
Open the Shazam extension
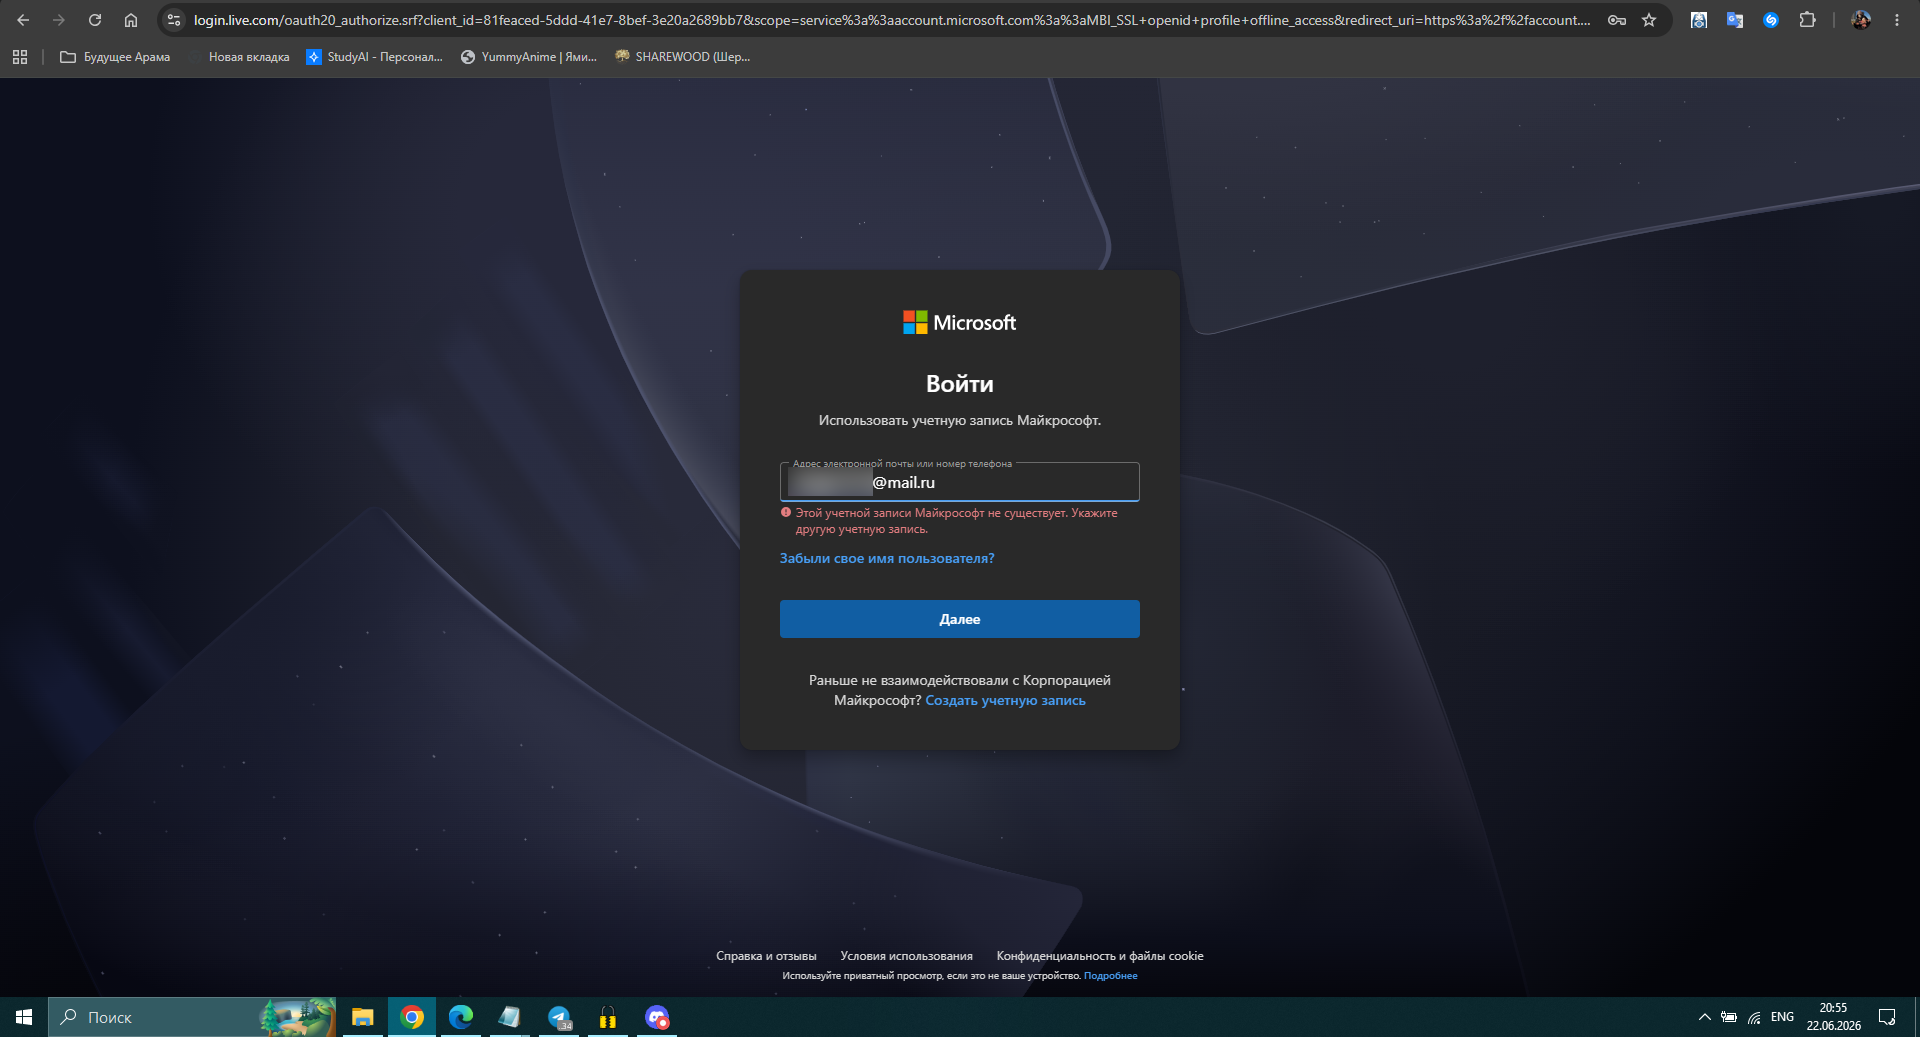click(1771, 20)
